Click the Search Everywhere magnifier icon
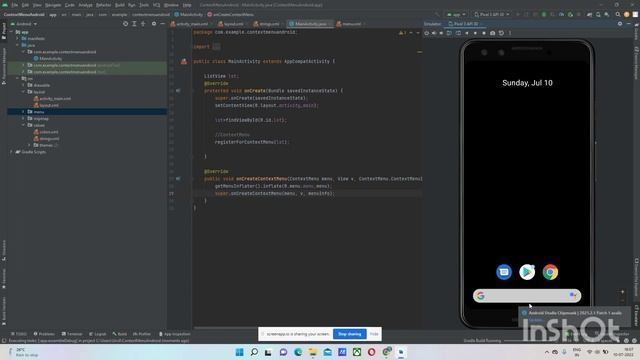The height and width of the screenshot is (360, 640). (618, 14)
